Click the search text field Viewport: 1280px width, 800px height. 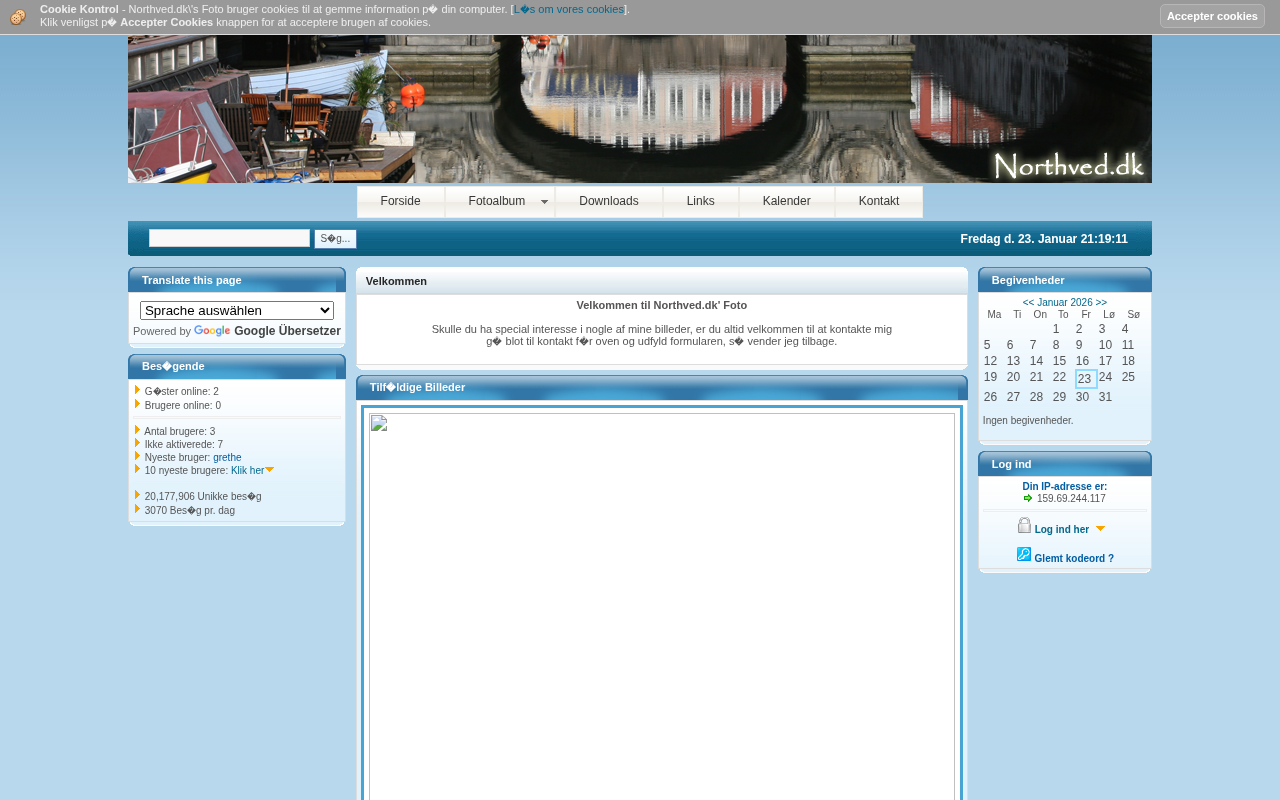coord(229,238)
